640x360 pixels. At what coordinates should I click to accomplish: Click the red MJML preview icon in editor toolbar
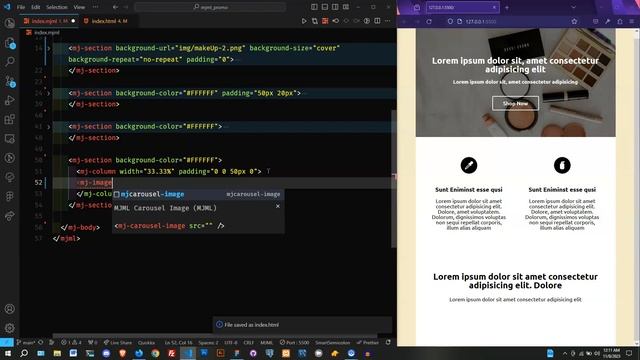click(325, 21)
